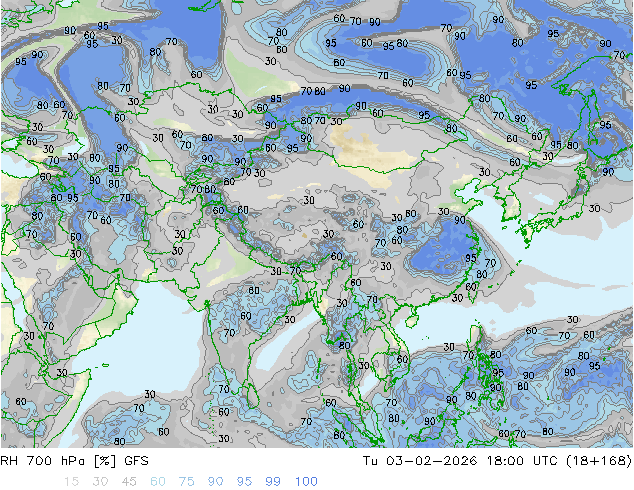Image resolution: width=634 pixels, height=490 pixels.
Task: Click the '18:00 UTC' time label
Action: point(522,460)
